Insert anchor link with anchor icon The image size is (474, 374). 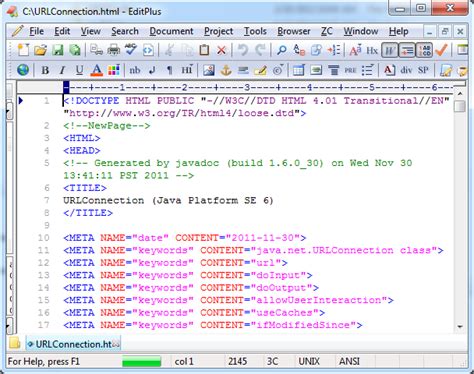pos(226,70)
